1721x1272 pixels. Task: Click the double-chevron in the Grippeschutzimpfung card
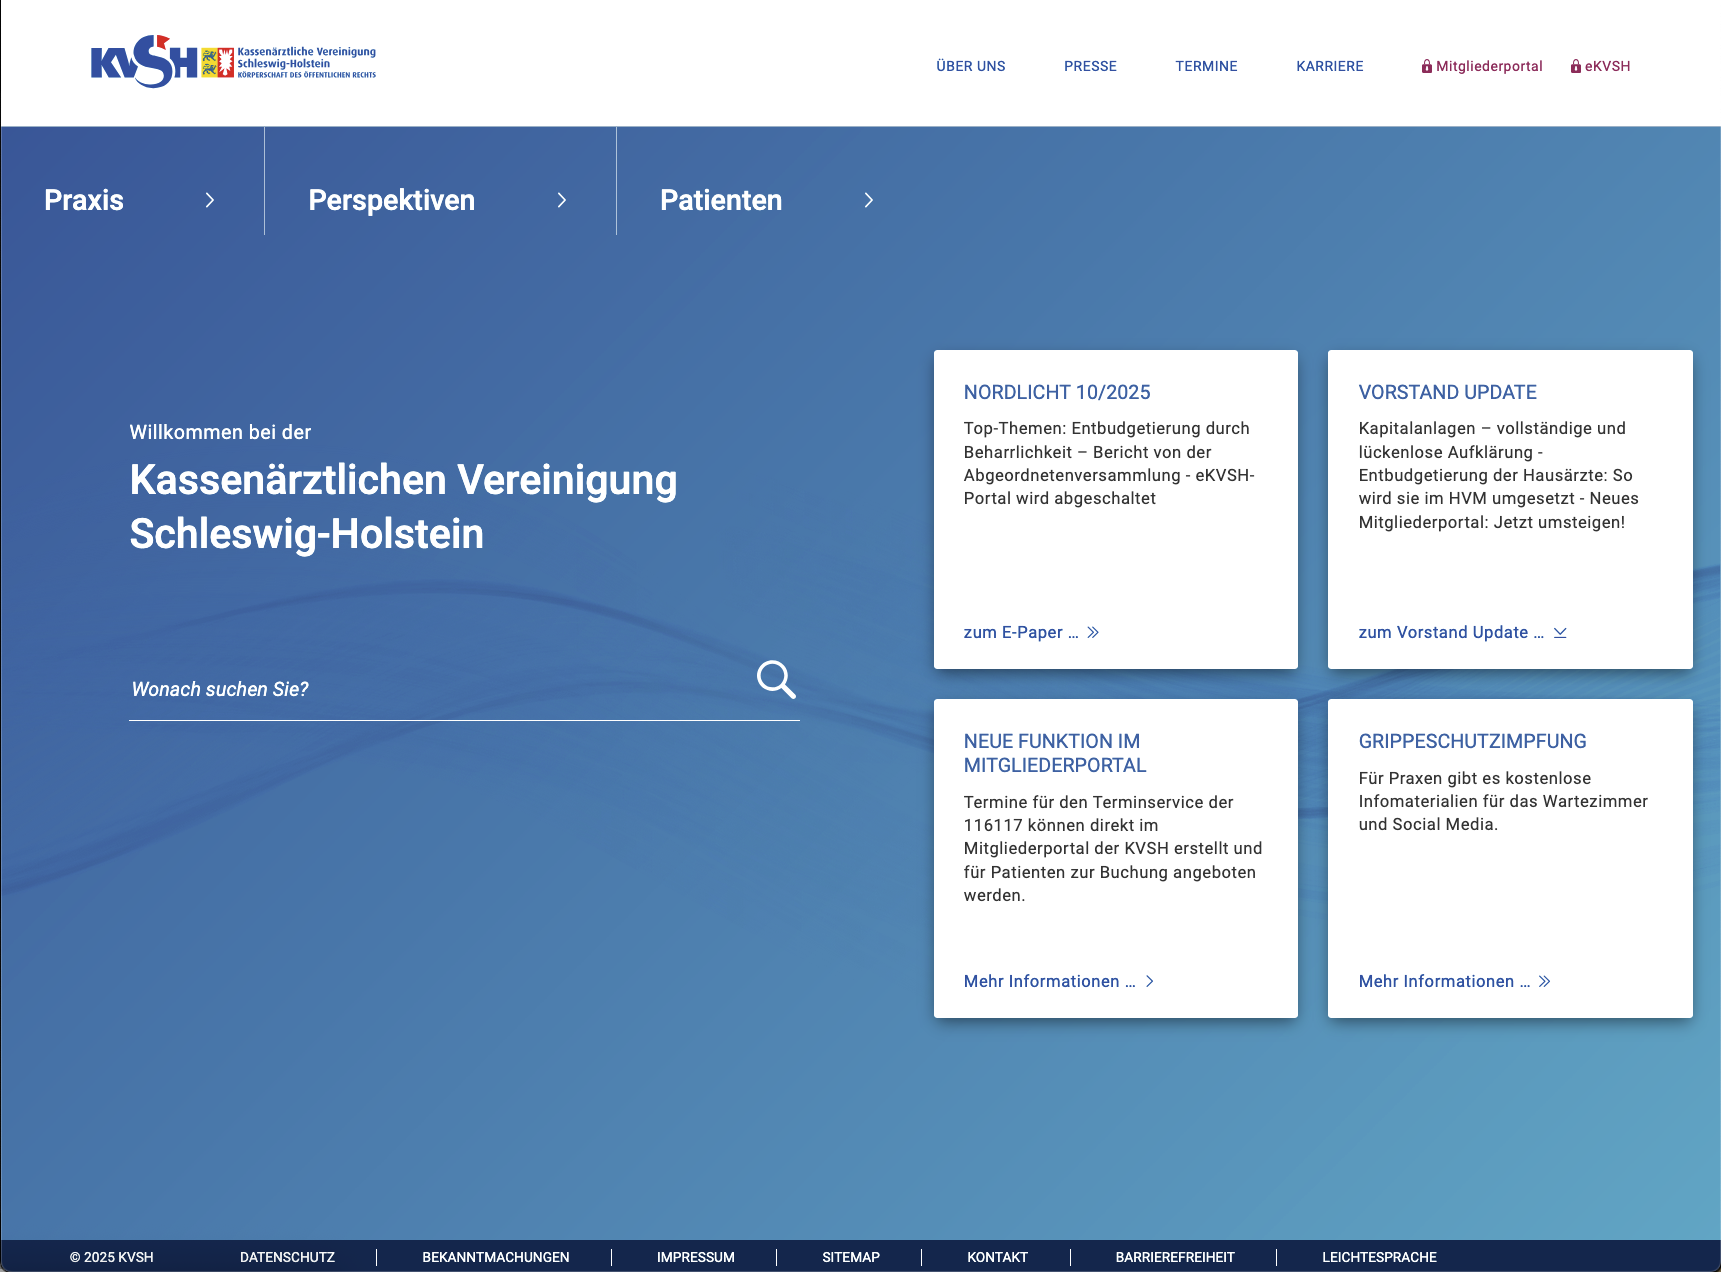point(1545,982)
